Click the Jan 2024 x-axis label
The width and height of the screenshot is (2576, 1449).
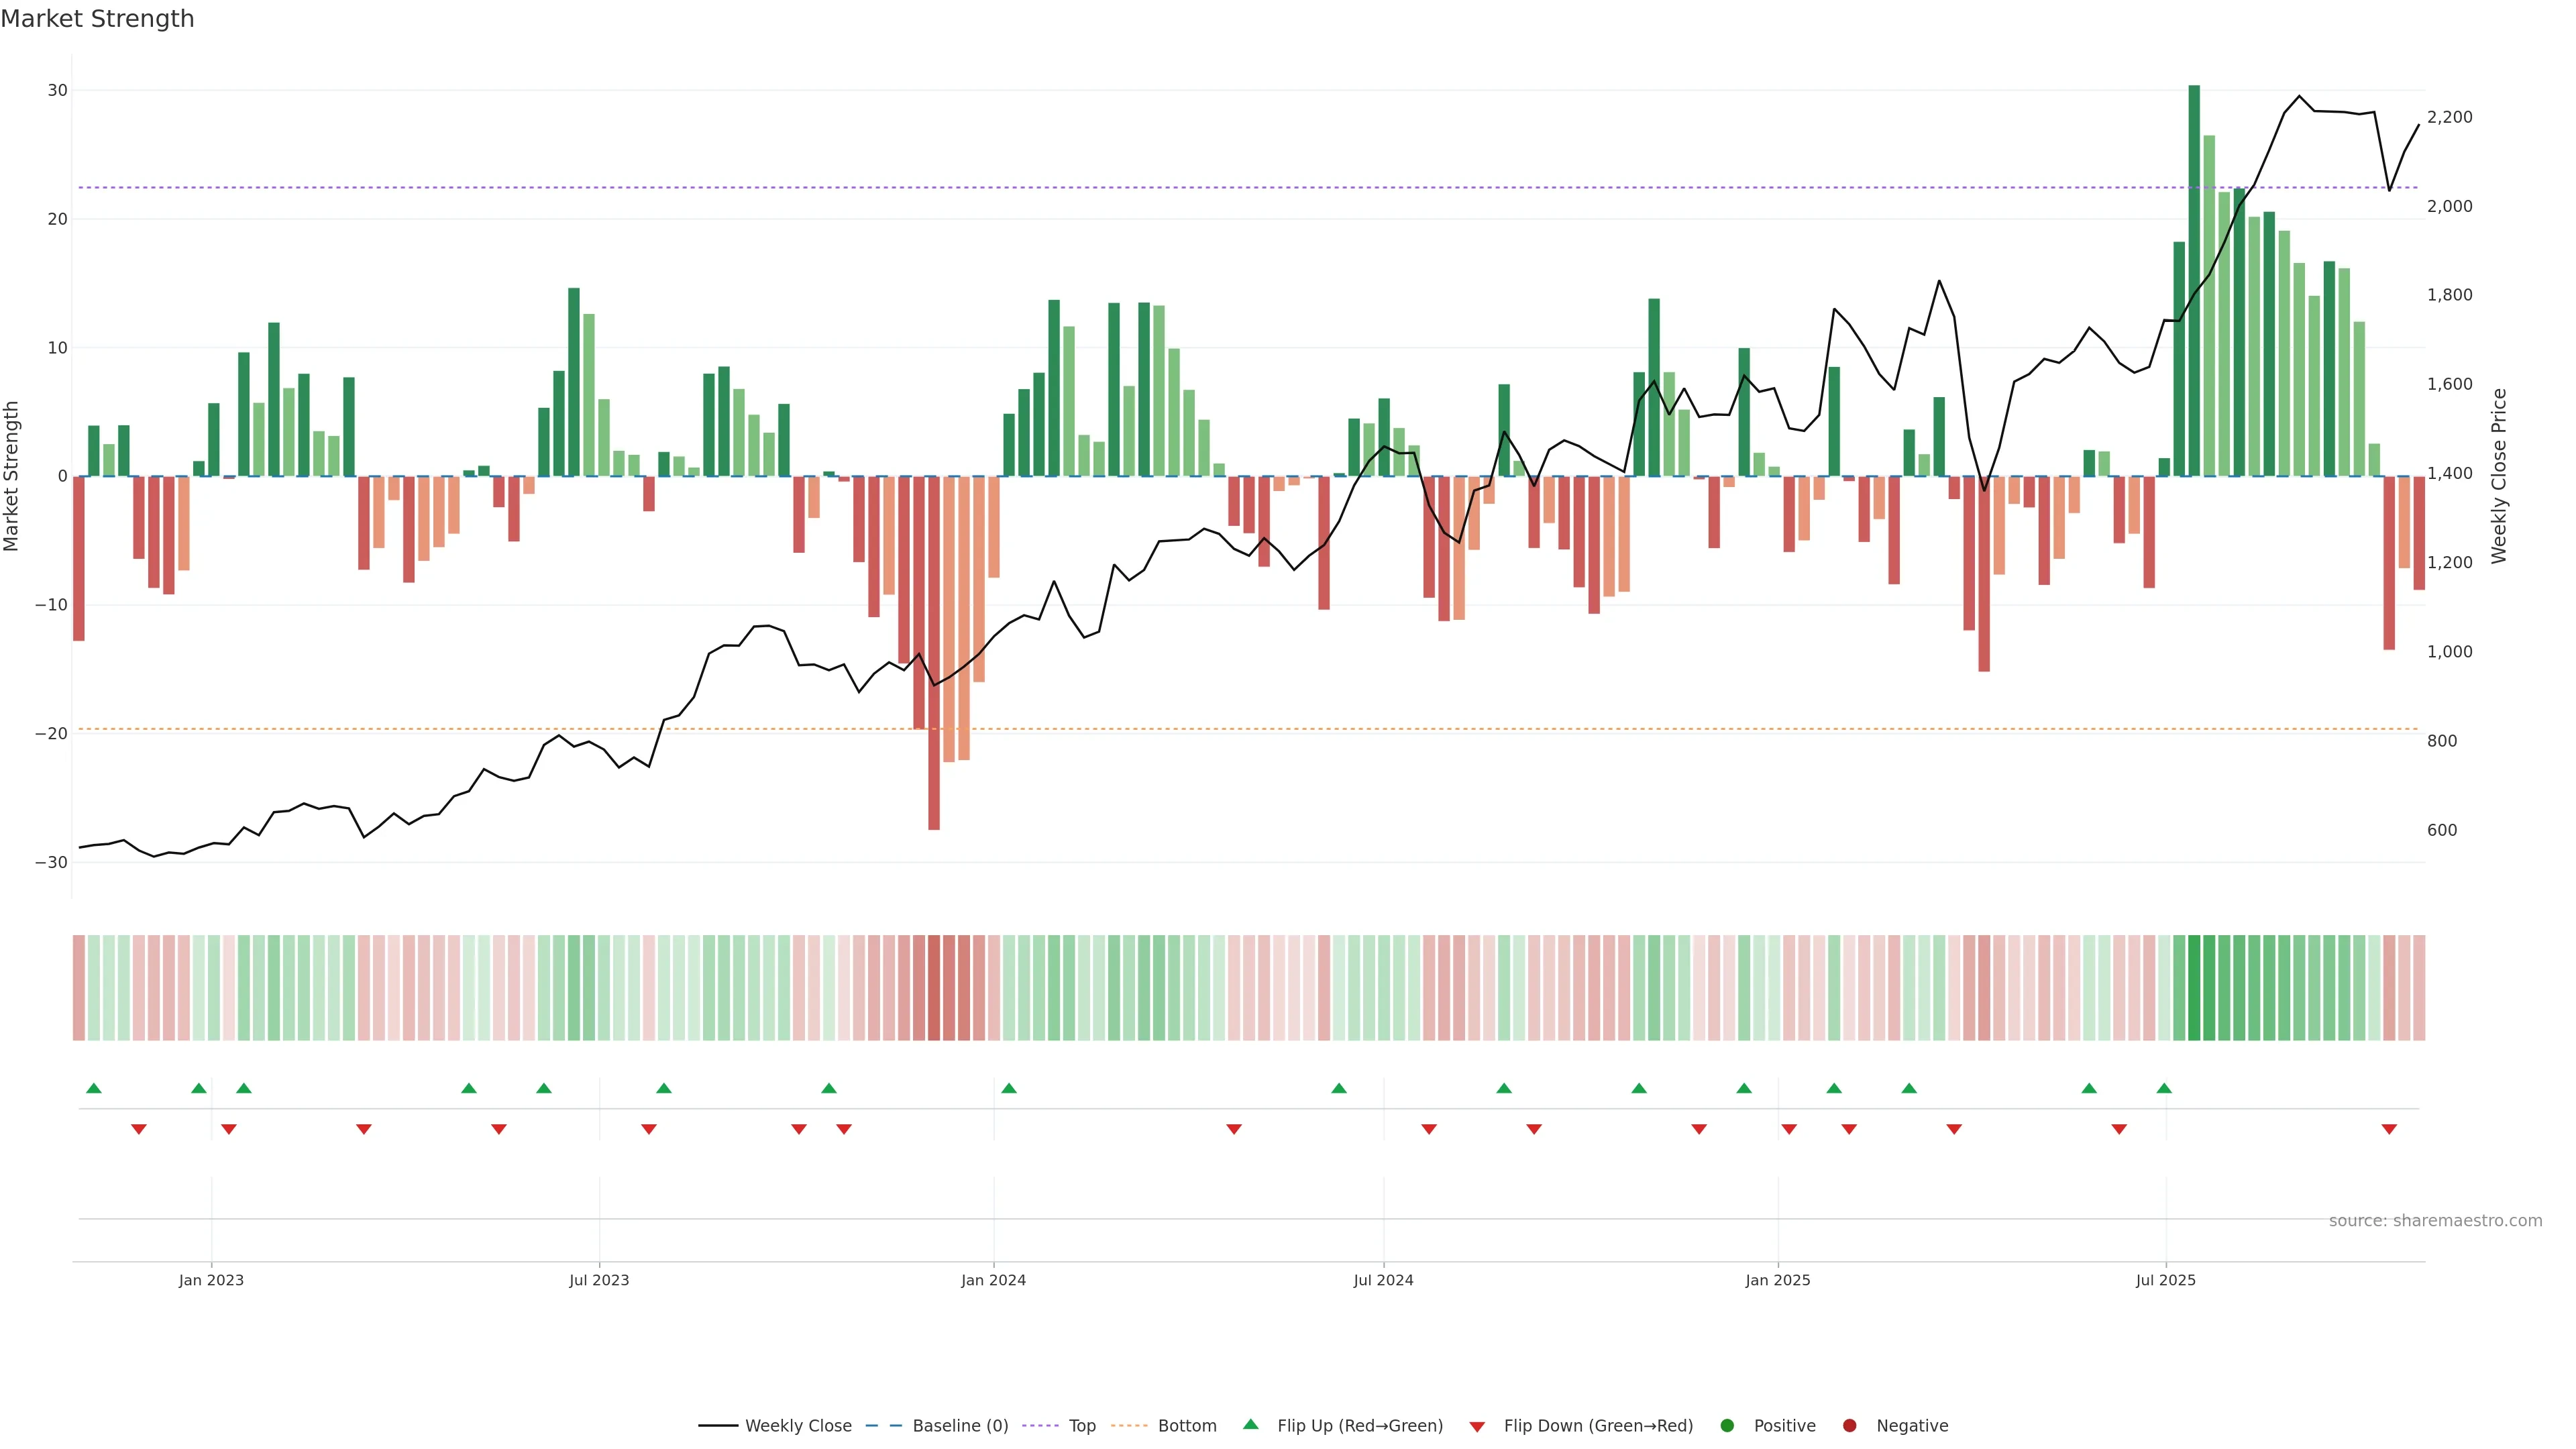pos(993,1280)
